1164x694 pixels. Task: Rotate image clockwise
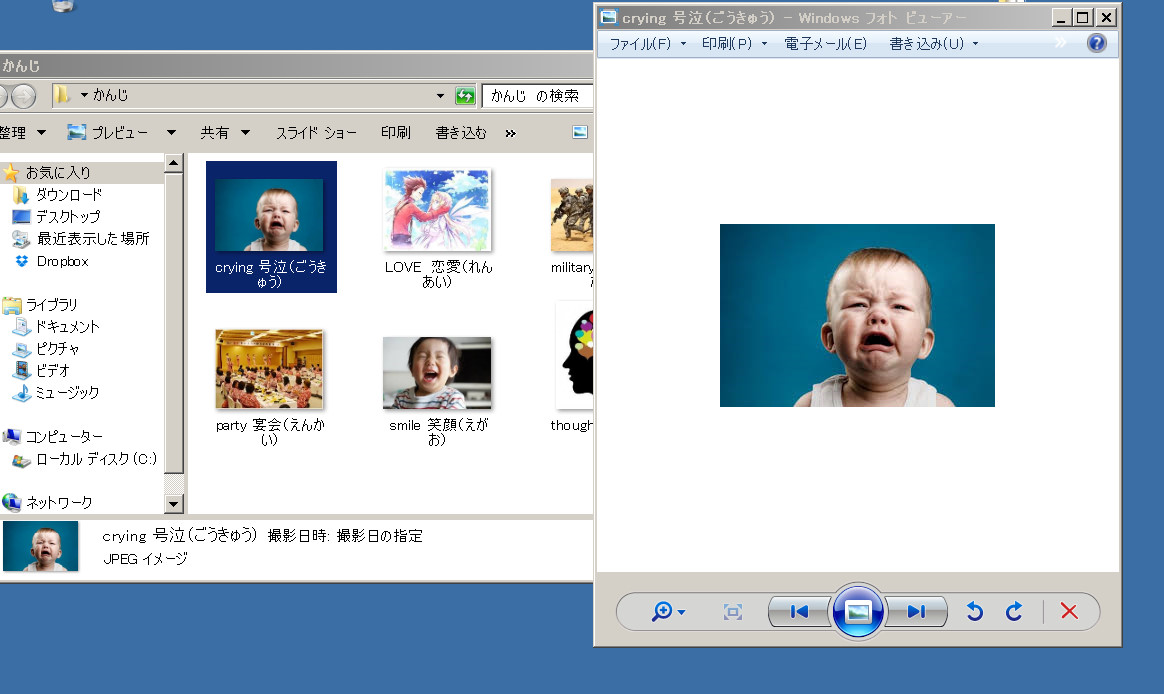1014,612
